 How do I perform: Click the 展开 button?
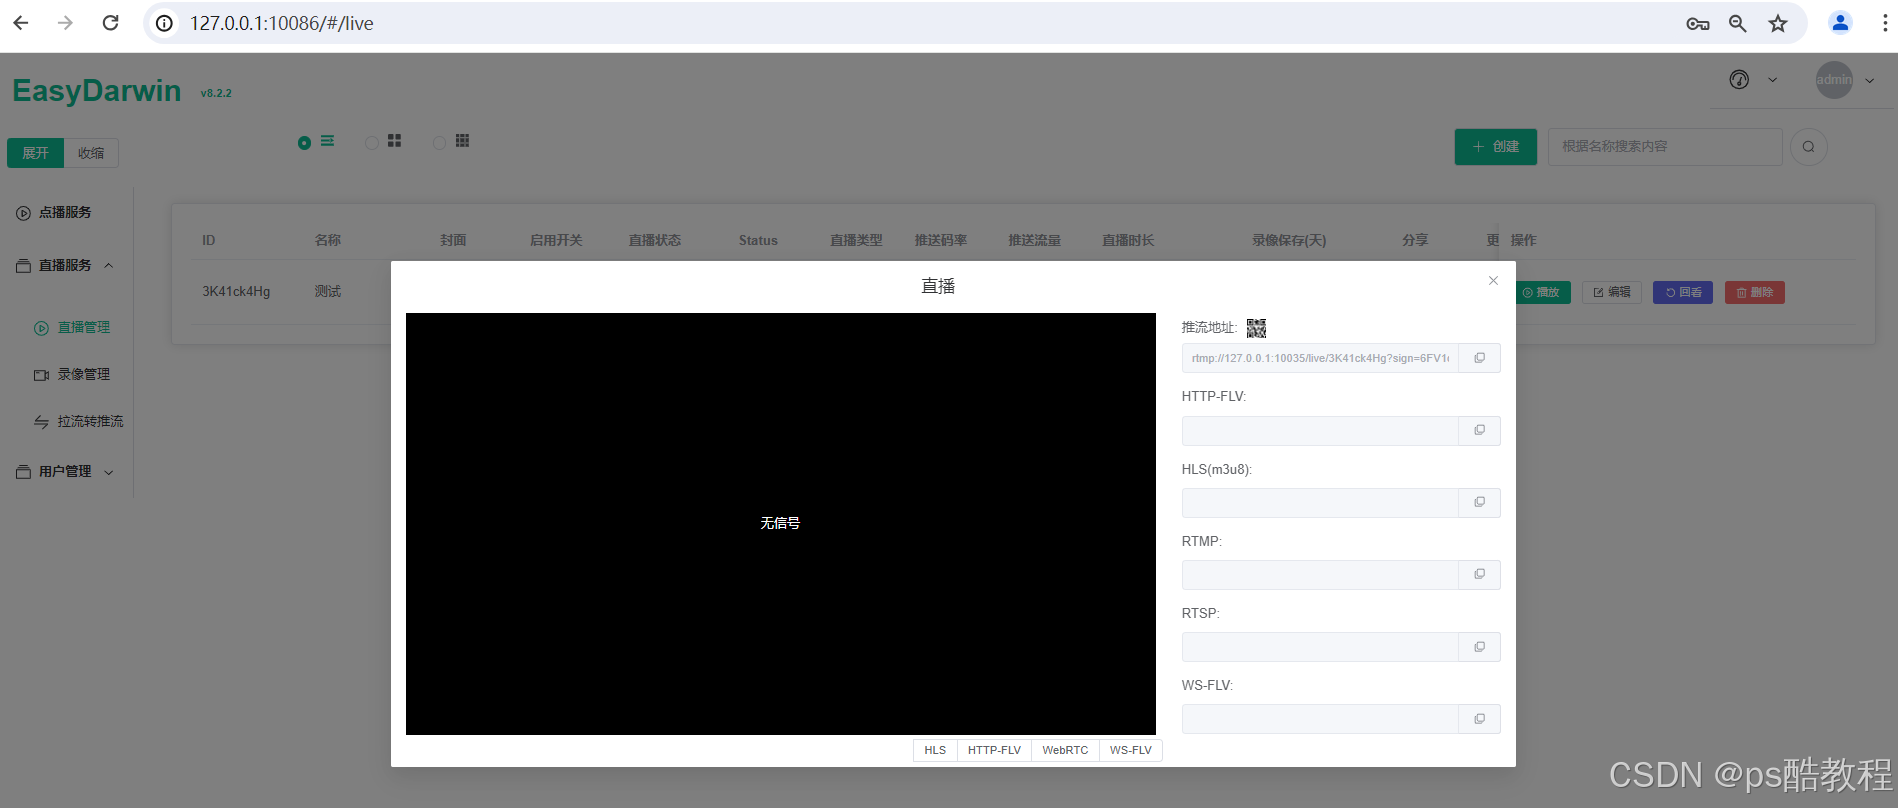(35, 153)
